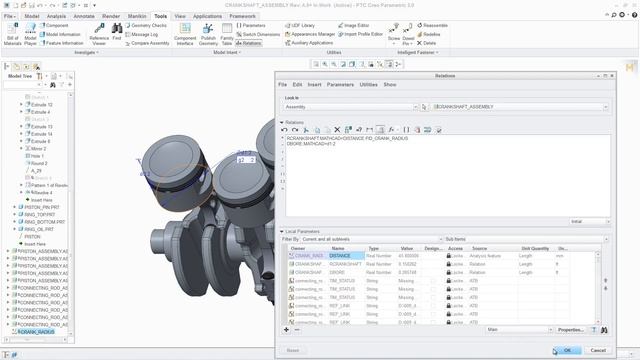The height and width of the screenshot is (360, 640).
Task: Open Initial dropdown below relations
Action: pyautogui.click(x=590, y=221)
